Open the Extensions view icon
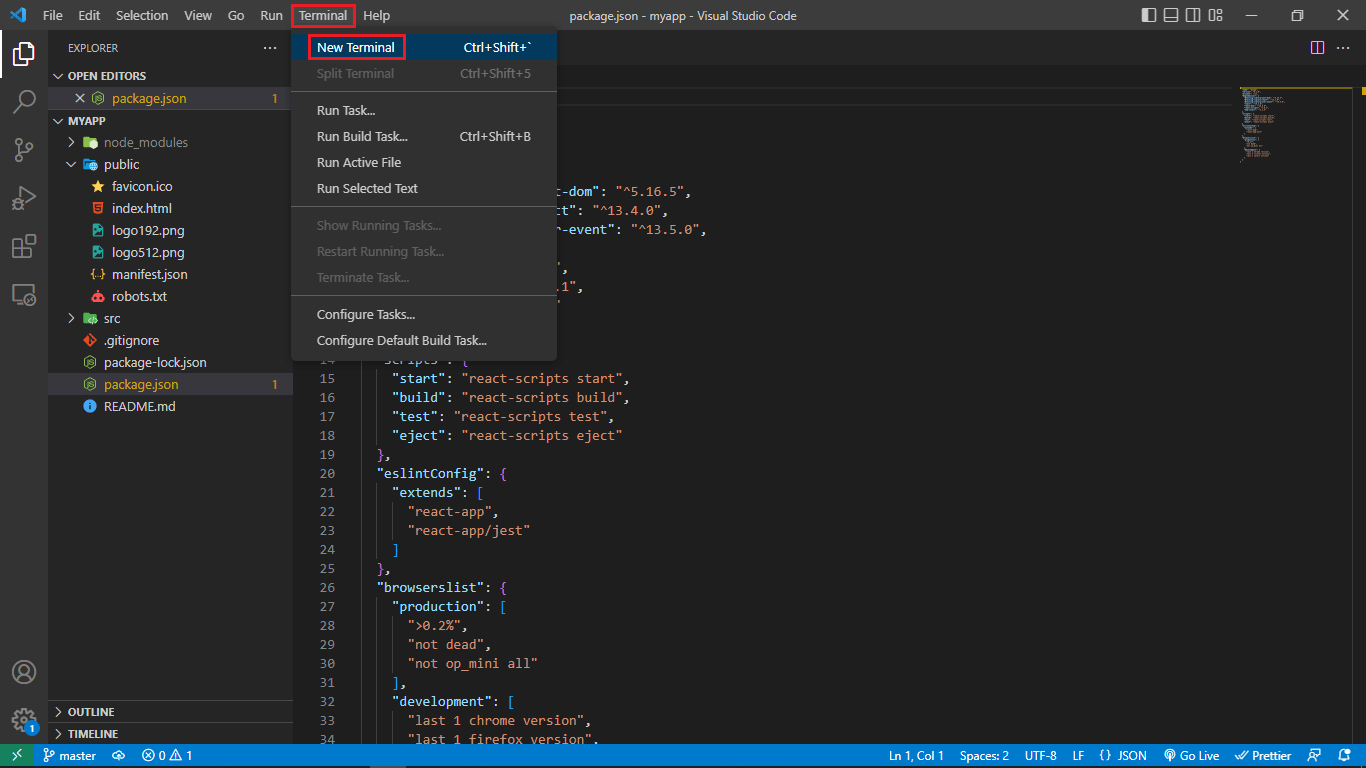 (x=24, y=246)
